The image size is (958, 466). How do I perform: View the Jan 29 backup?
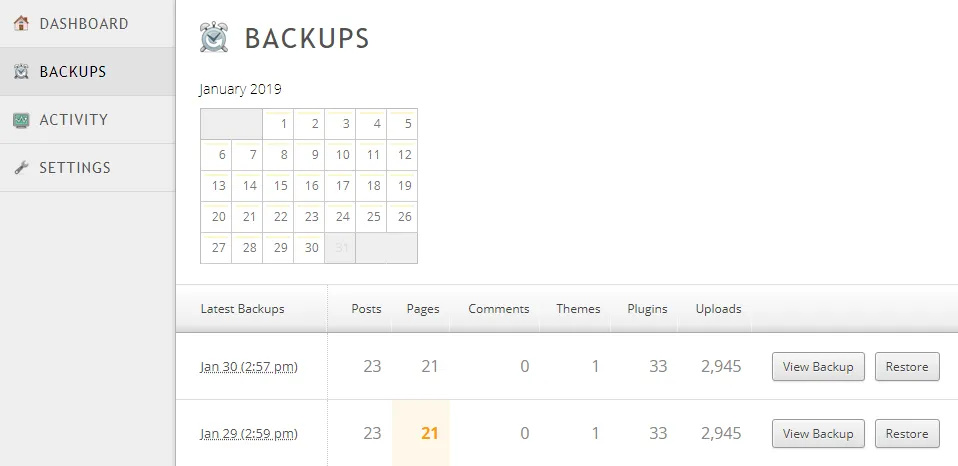pos(818,434)
